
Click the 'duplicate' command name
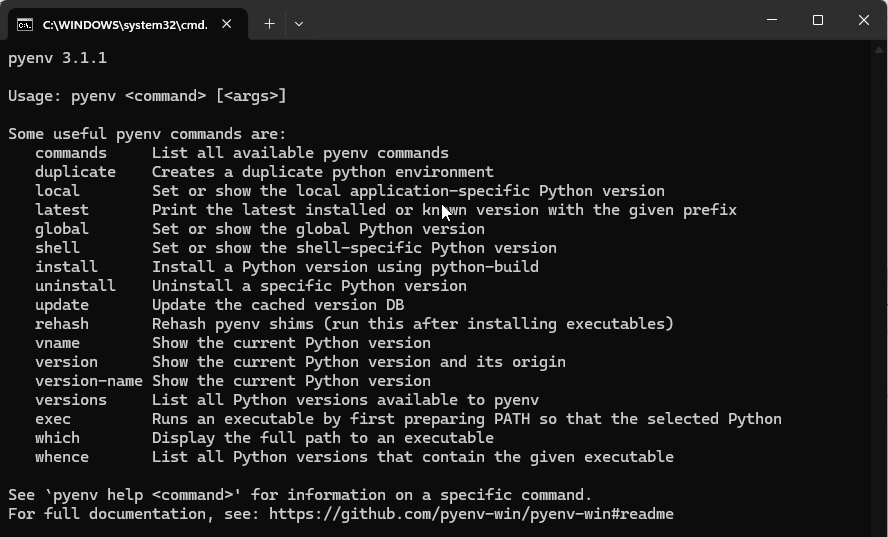pos(75,172)
